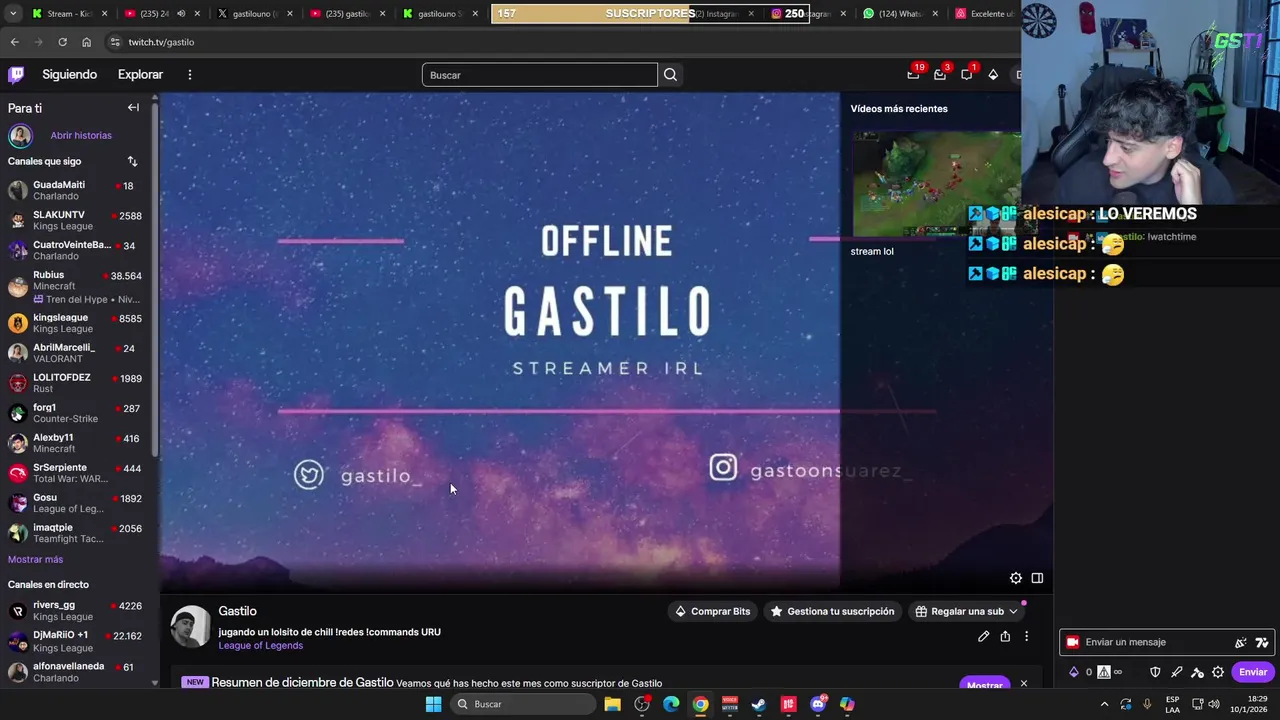Viewport: 1280px width, 720px height.
Task: Open DjMaRiiO +1 live channel
Action: click(x=79, y=641)
